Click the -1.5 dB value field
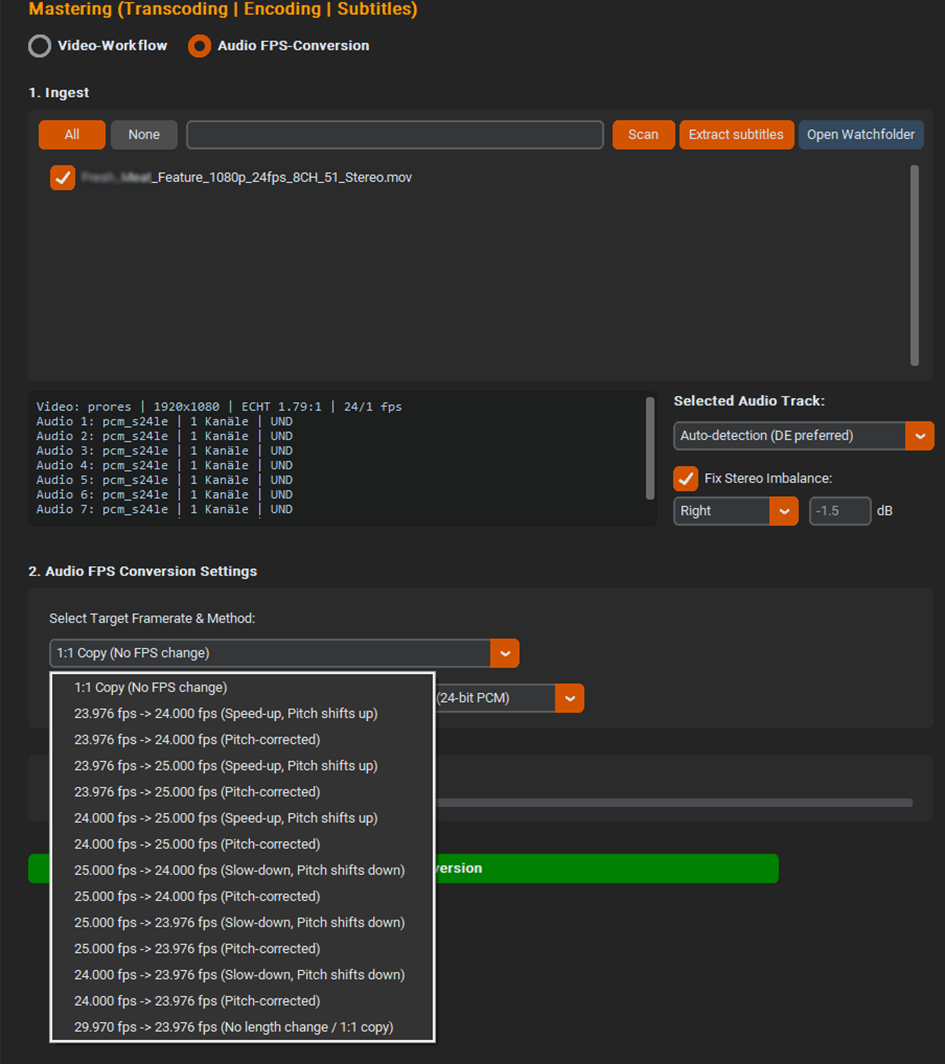Viewport: 945px width, 1064px height. 840,511
